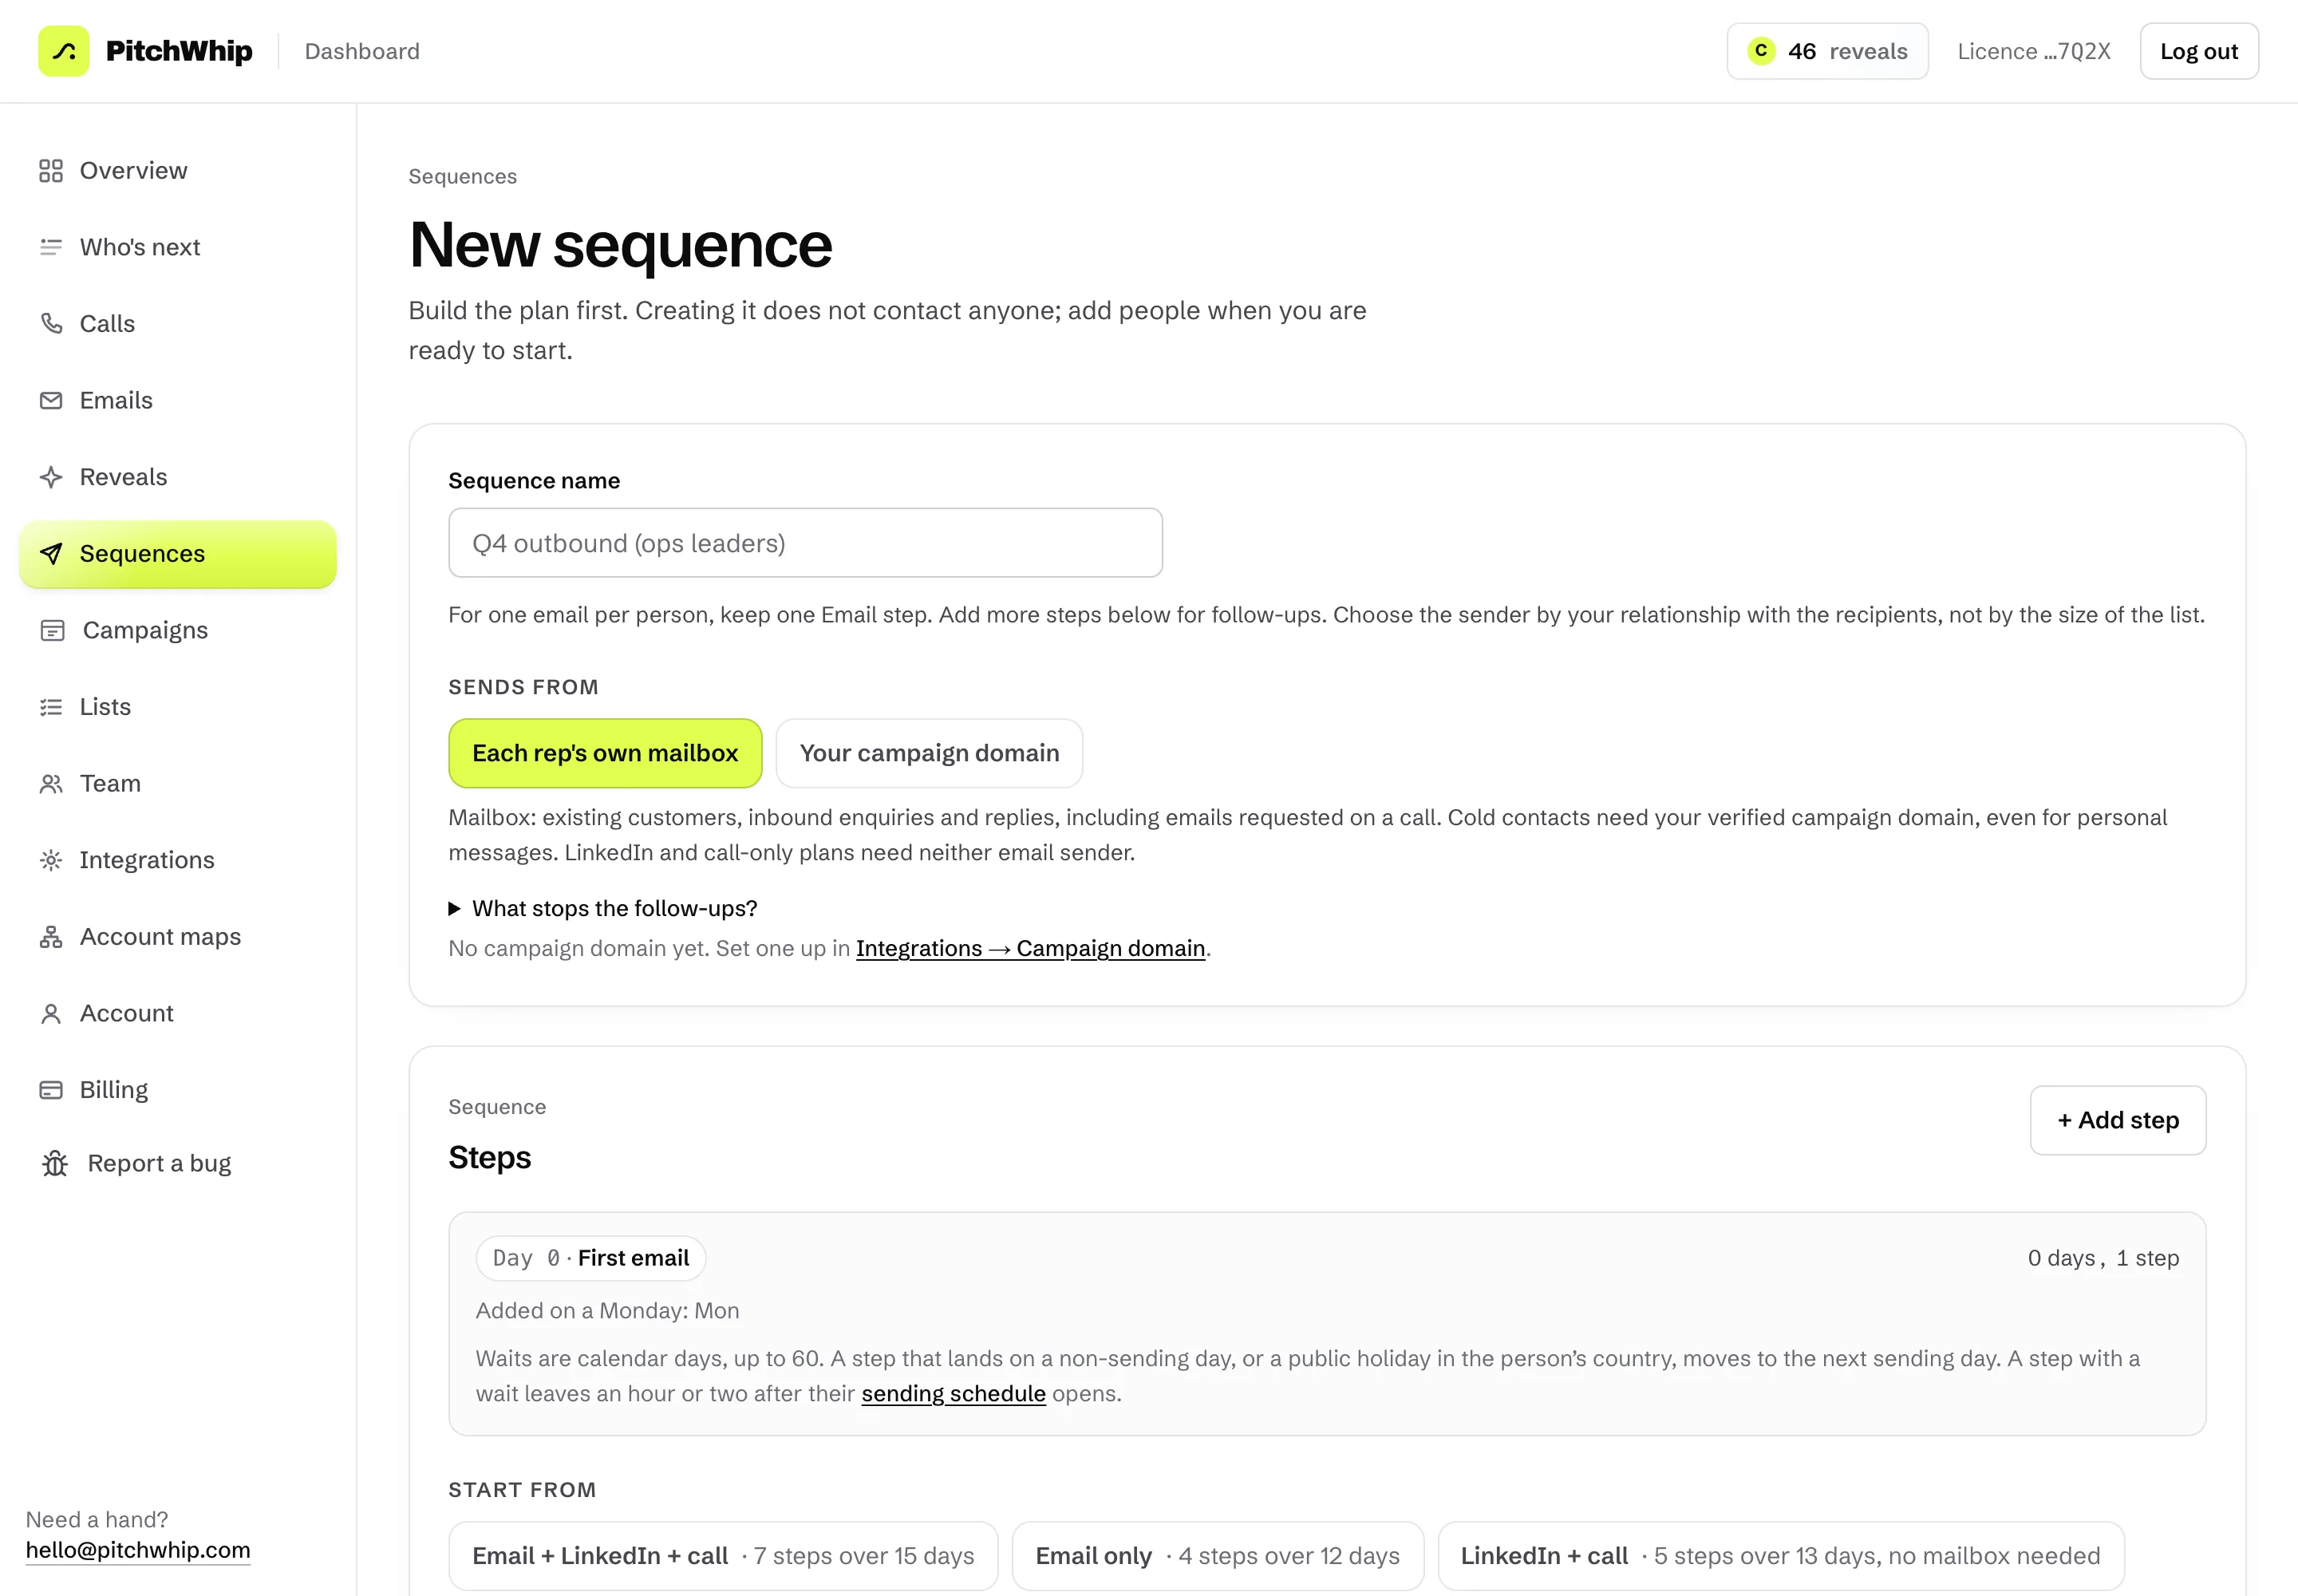
Task: Click the Who's next list icon
Action: point(51,247)
